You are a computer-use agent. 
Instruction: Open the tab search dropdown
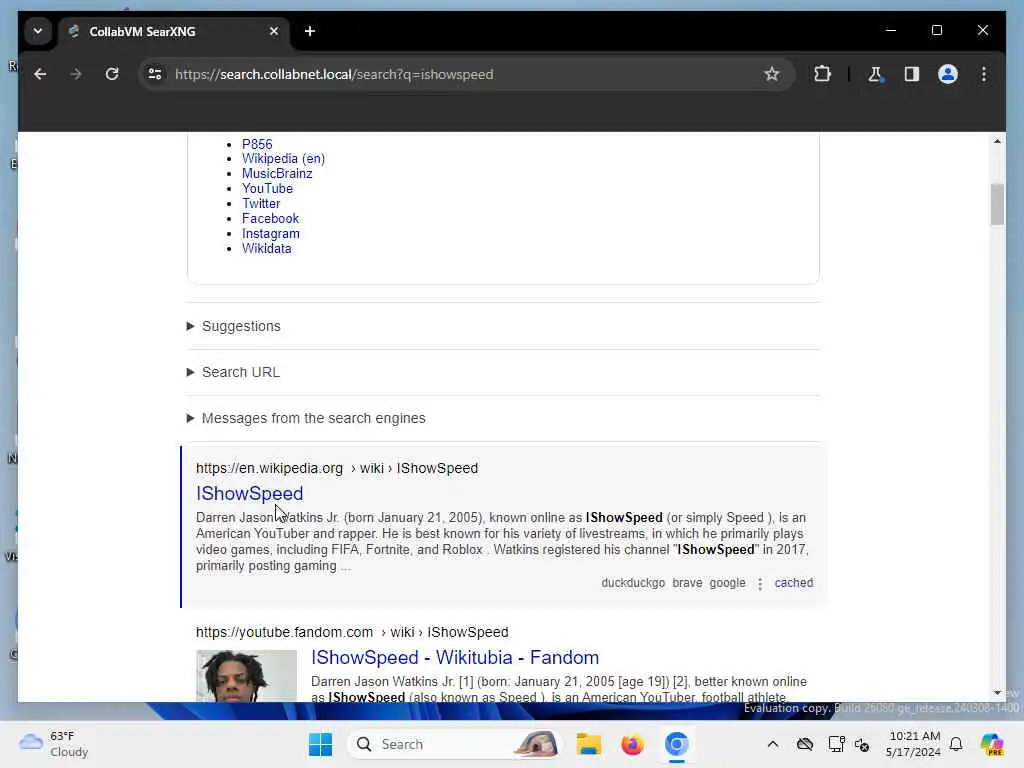(38, 31)
